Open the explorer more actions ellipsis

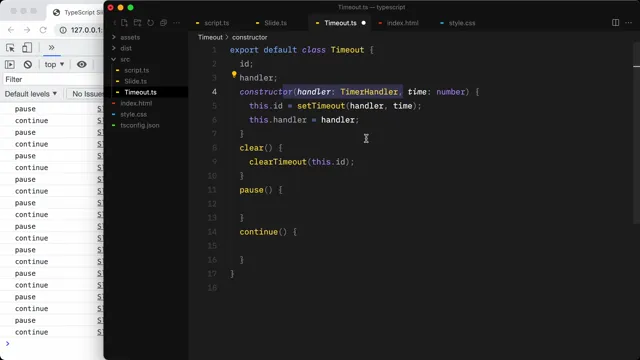[x=176, y=23]
